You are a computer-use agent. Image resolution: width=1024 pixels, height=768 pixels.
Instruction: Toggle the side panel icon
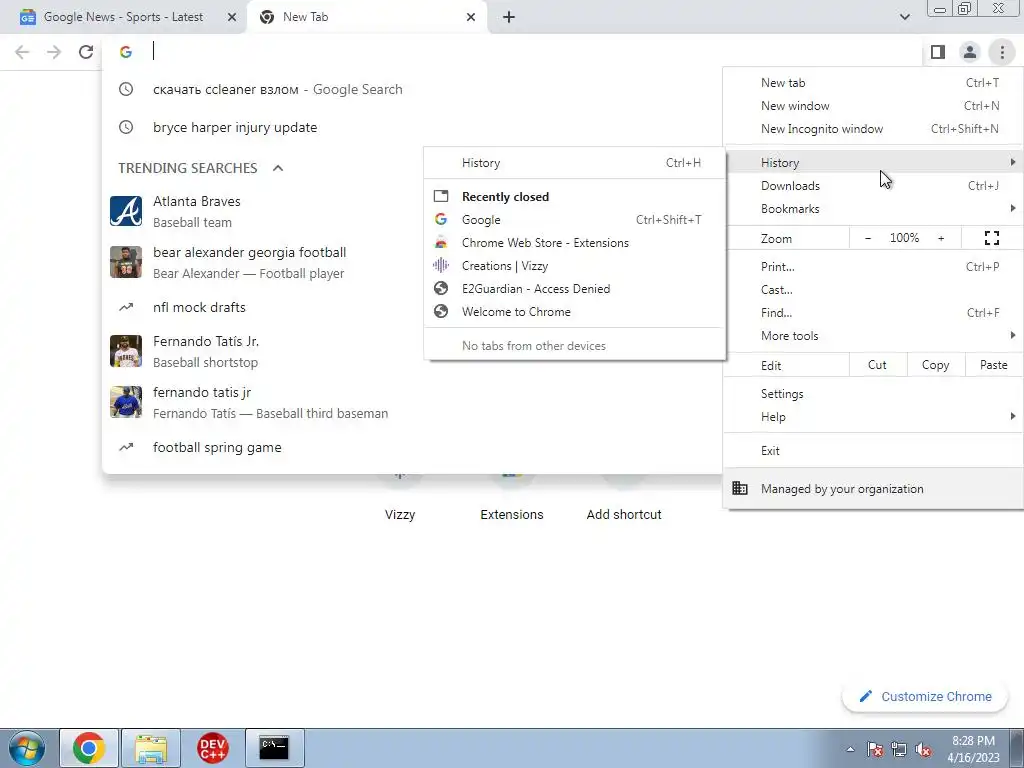[x=938, y=52]
